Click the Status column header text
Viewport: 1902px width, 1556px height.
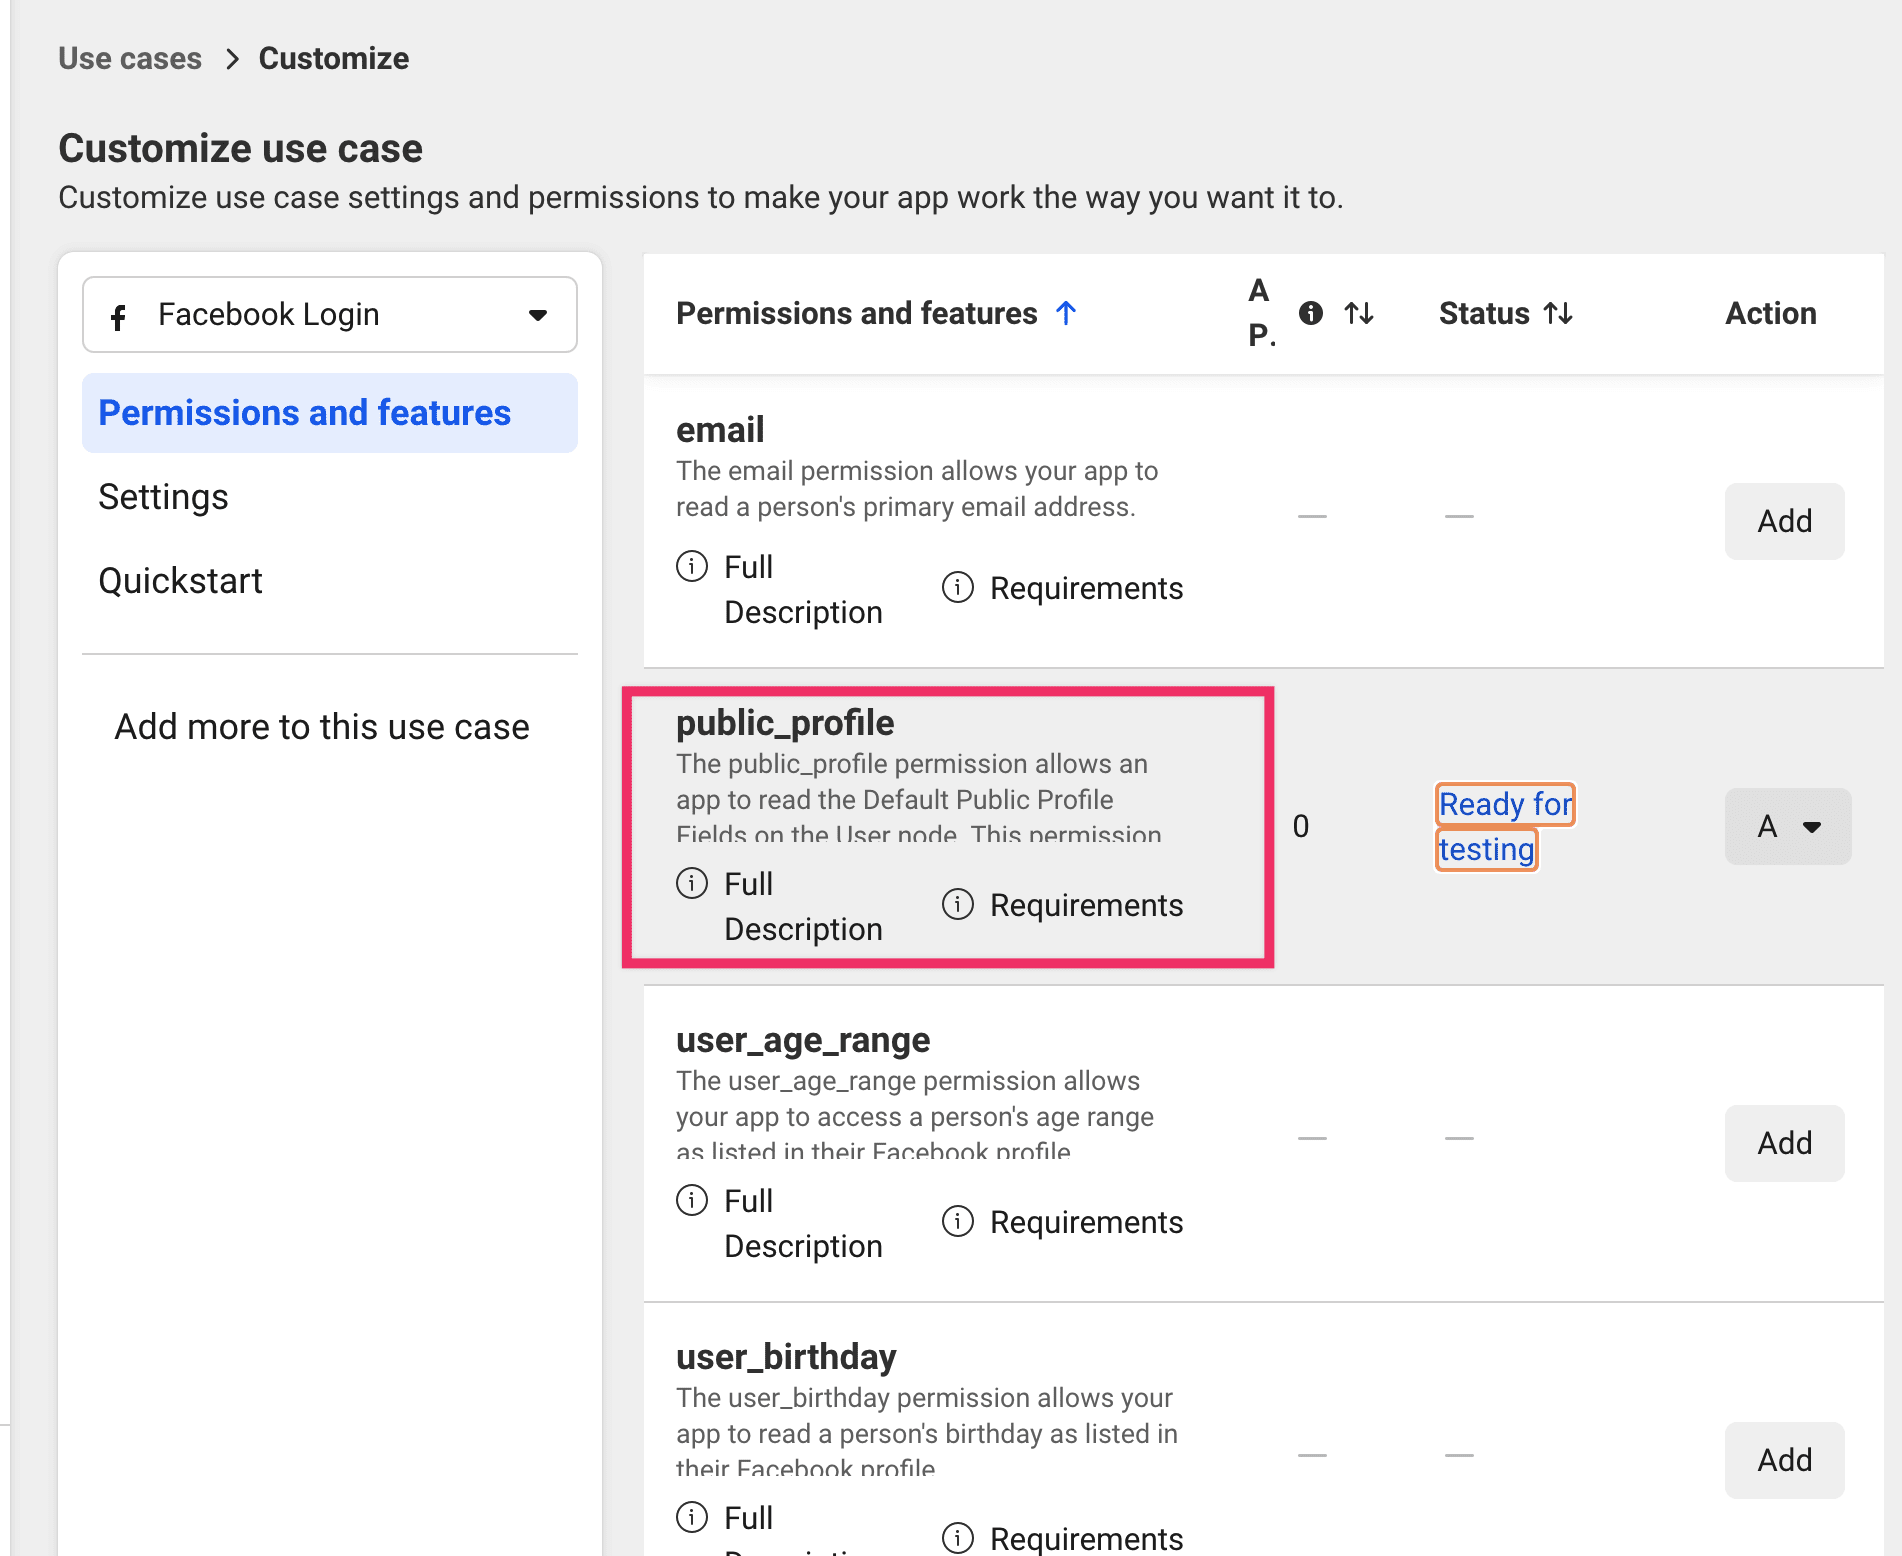coord(1484,314)
